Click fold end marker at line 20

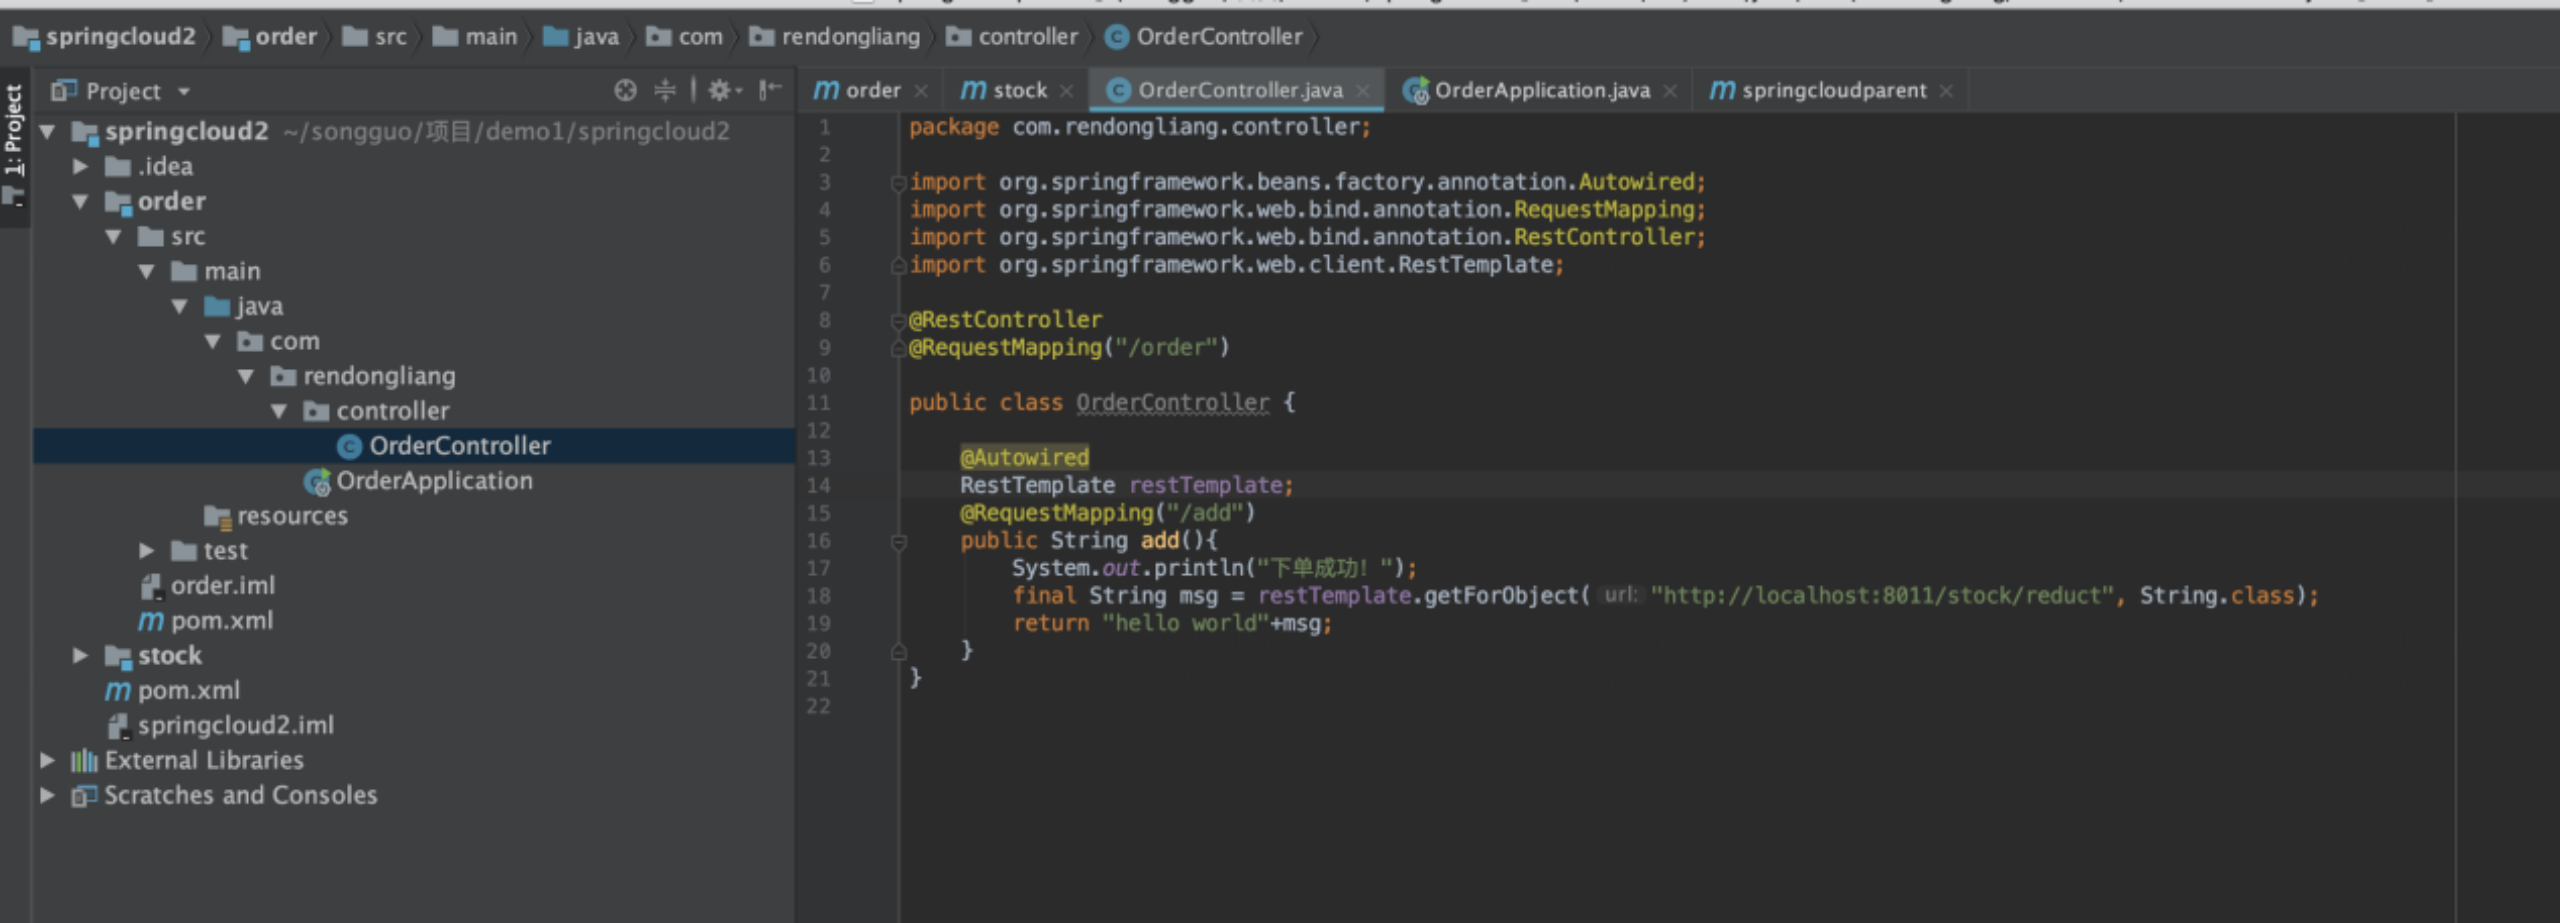click(898, 652)
